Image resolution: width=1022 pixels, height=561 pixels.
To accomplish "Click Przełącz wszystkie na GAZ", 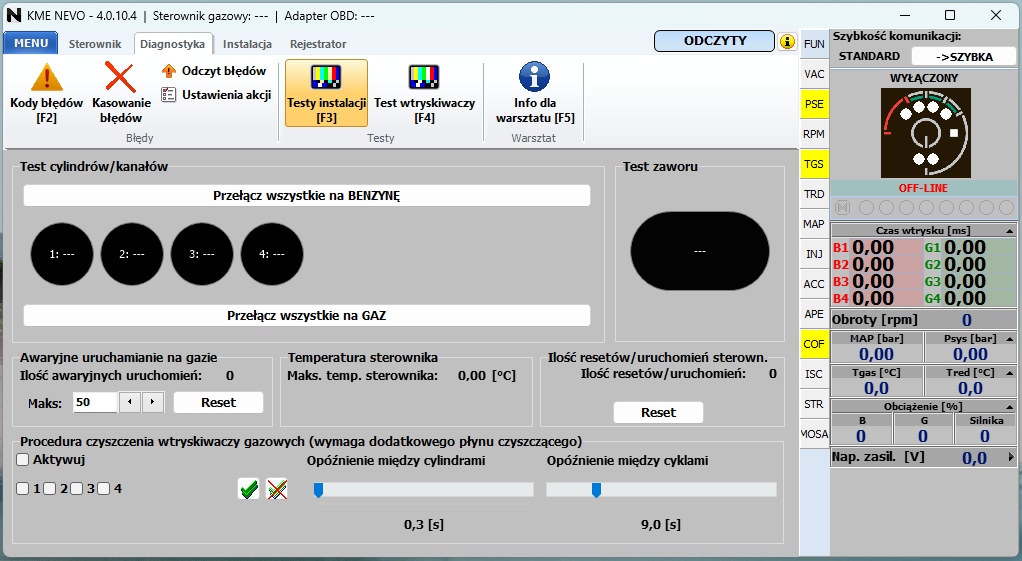I will (x=306, y=315).
